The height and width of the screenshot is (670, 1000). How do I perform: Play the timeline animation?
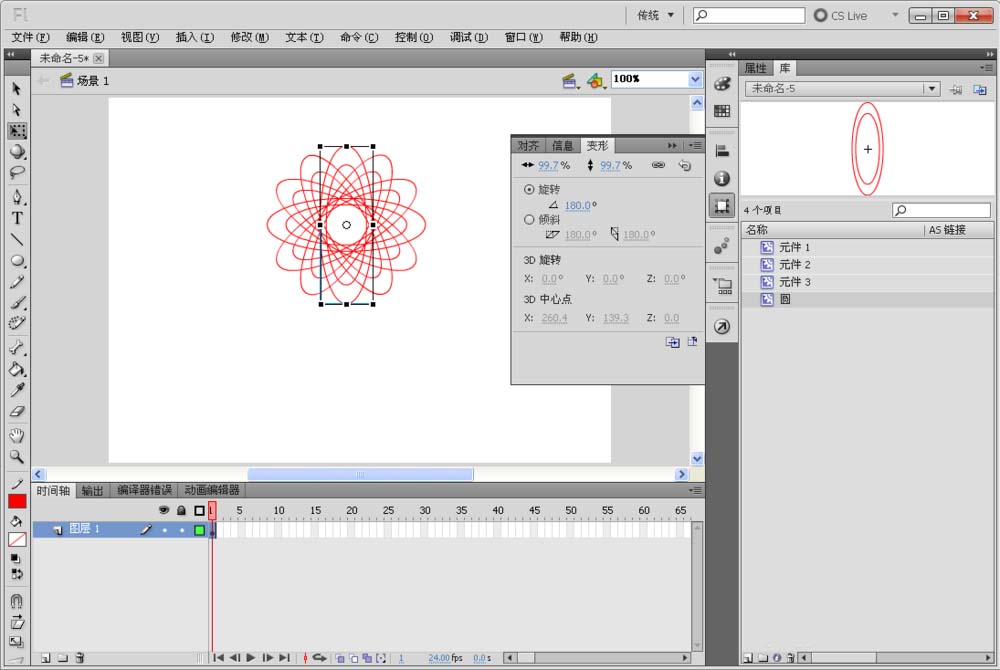(251, 657)
